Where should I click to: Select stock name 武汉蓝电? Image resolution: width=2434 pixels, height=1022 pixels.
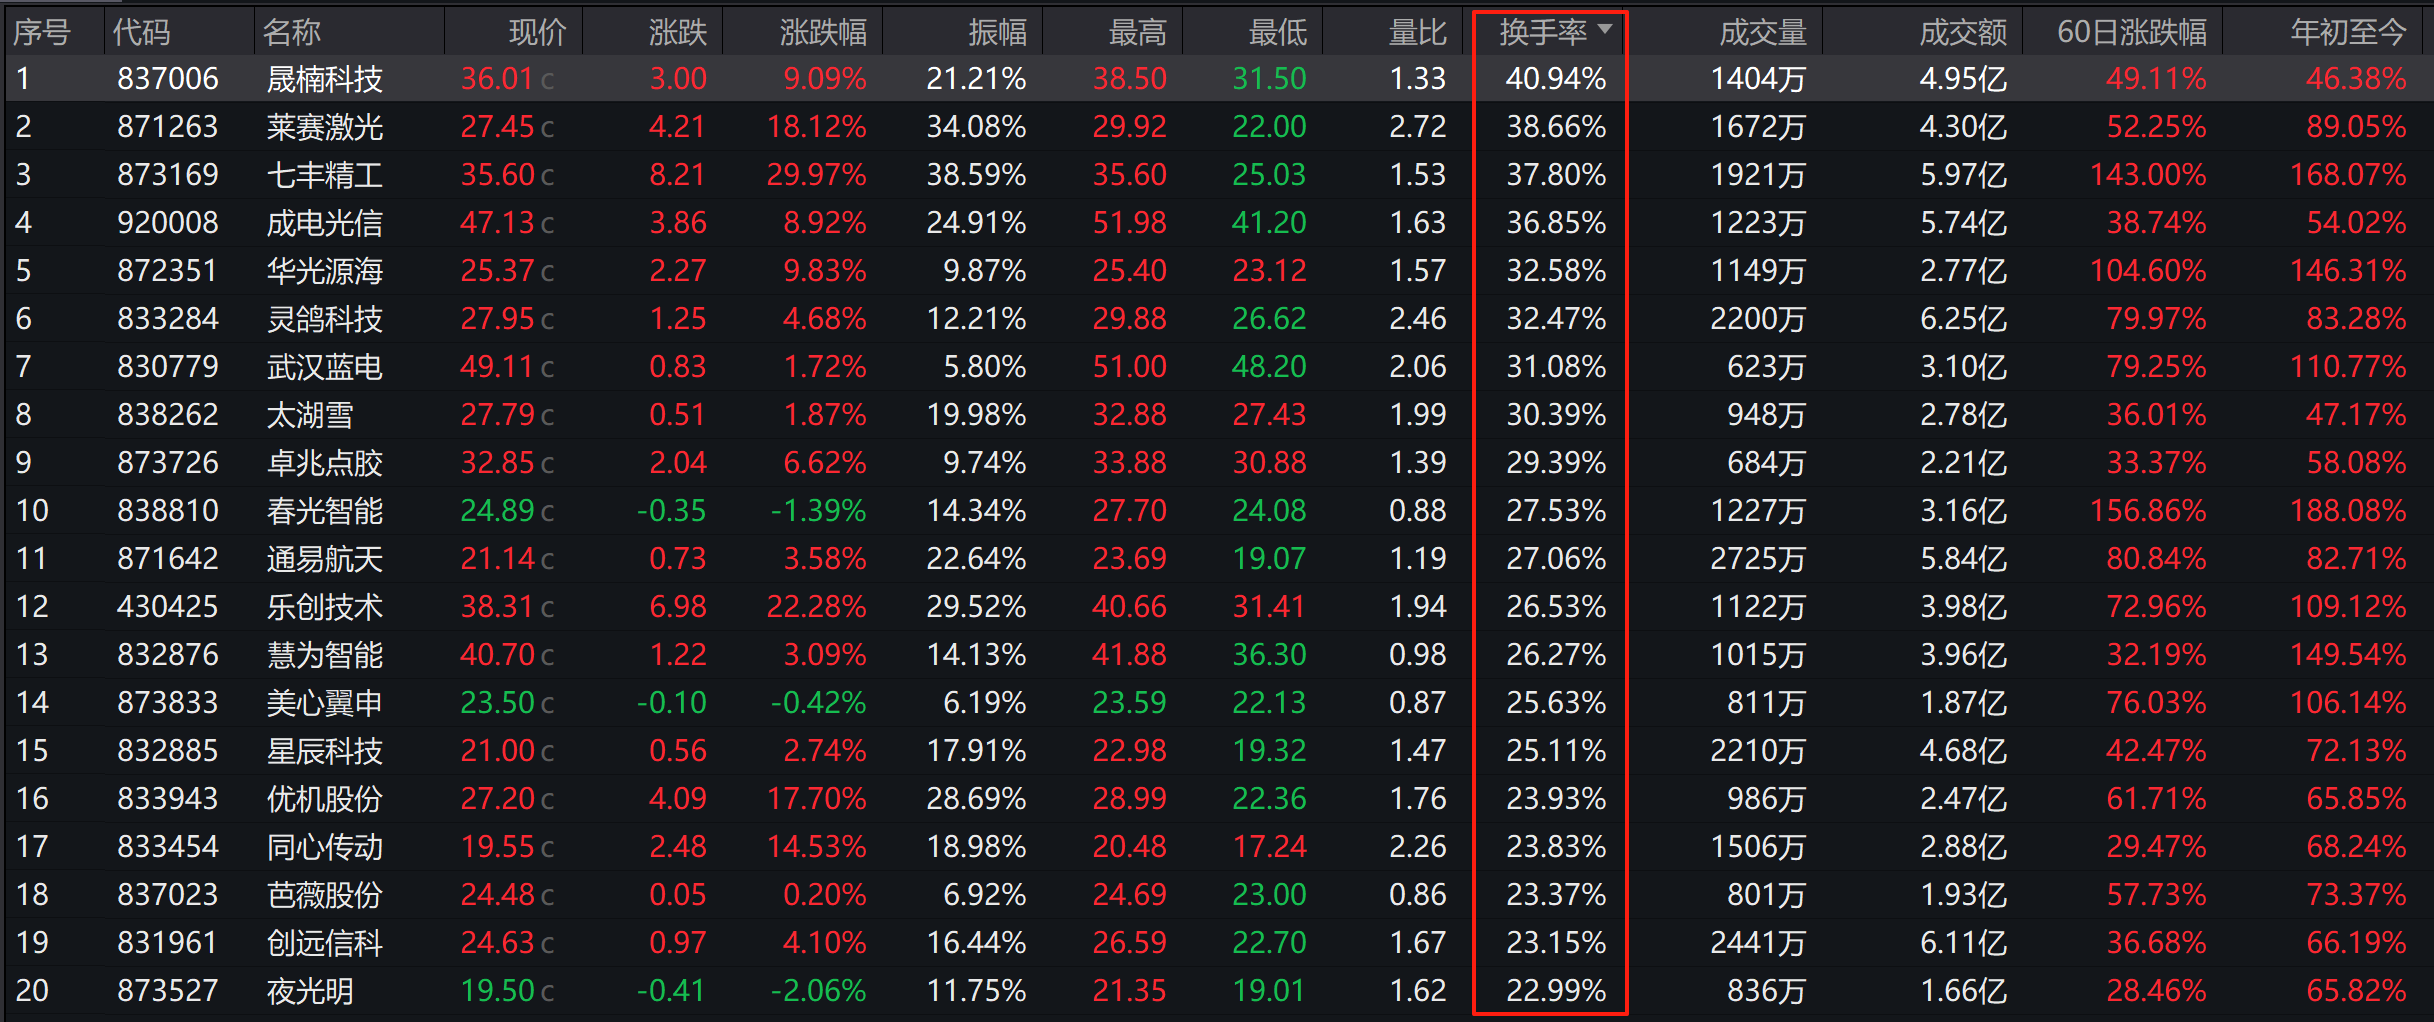point(325,367)
